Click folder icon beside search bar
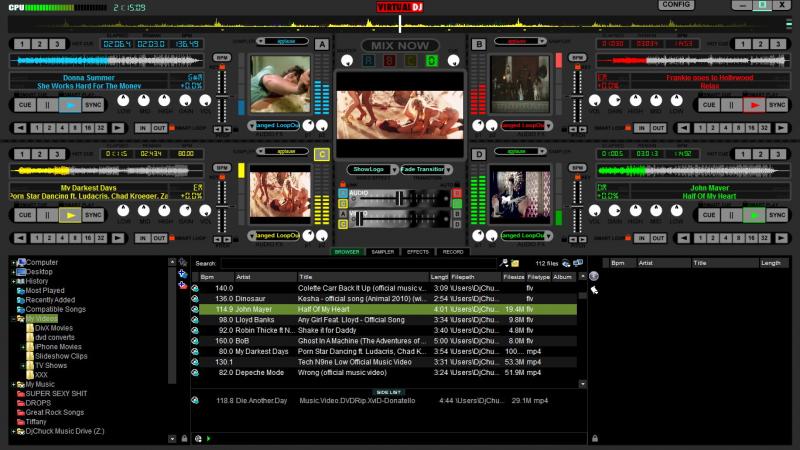The image size is (800, 450). pyautogui.click(x=515, y=263)
